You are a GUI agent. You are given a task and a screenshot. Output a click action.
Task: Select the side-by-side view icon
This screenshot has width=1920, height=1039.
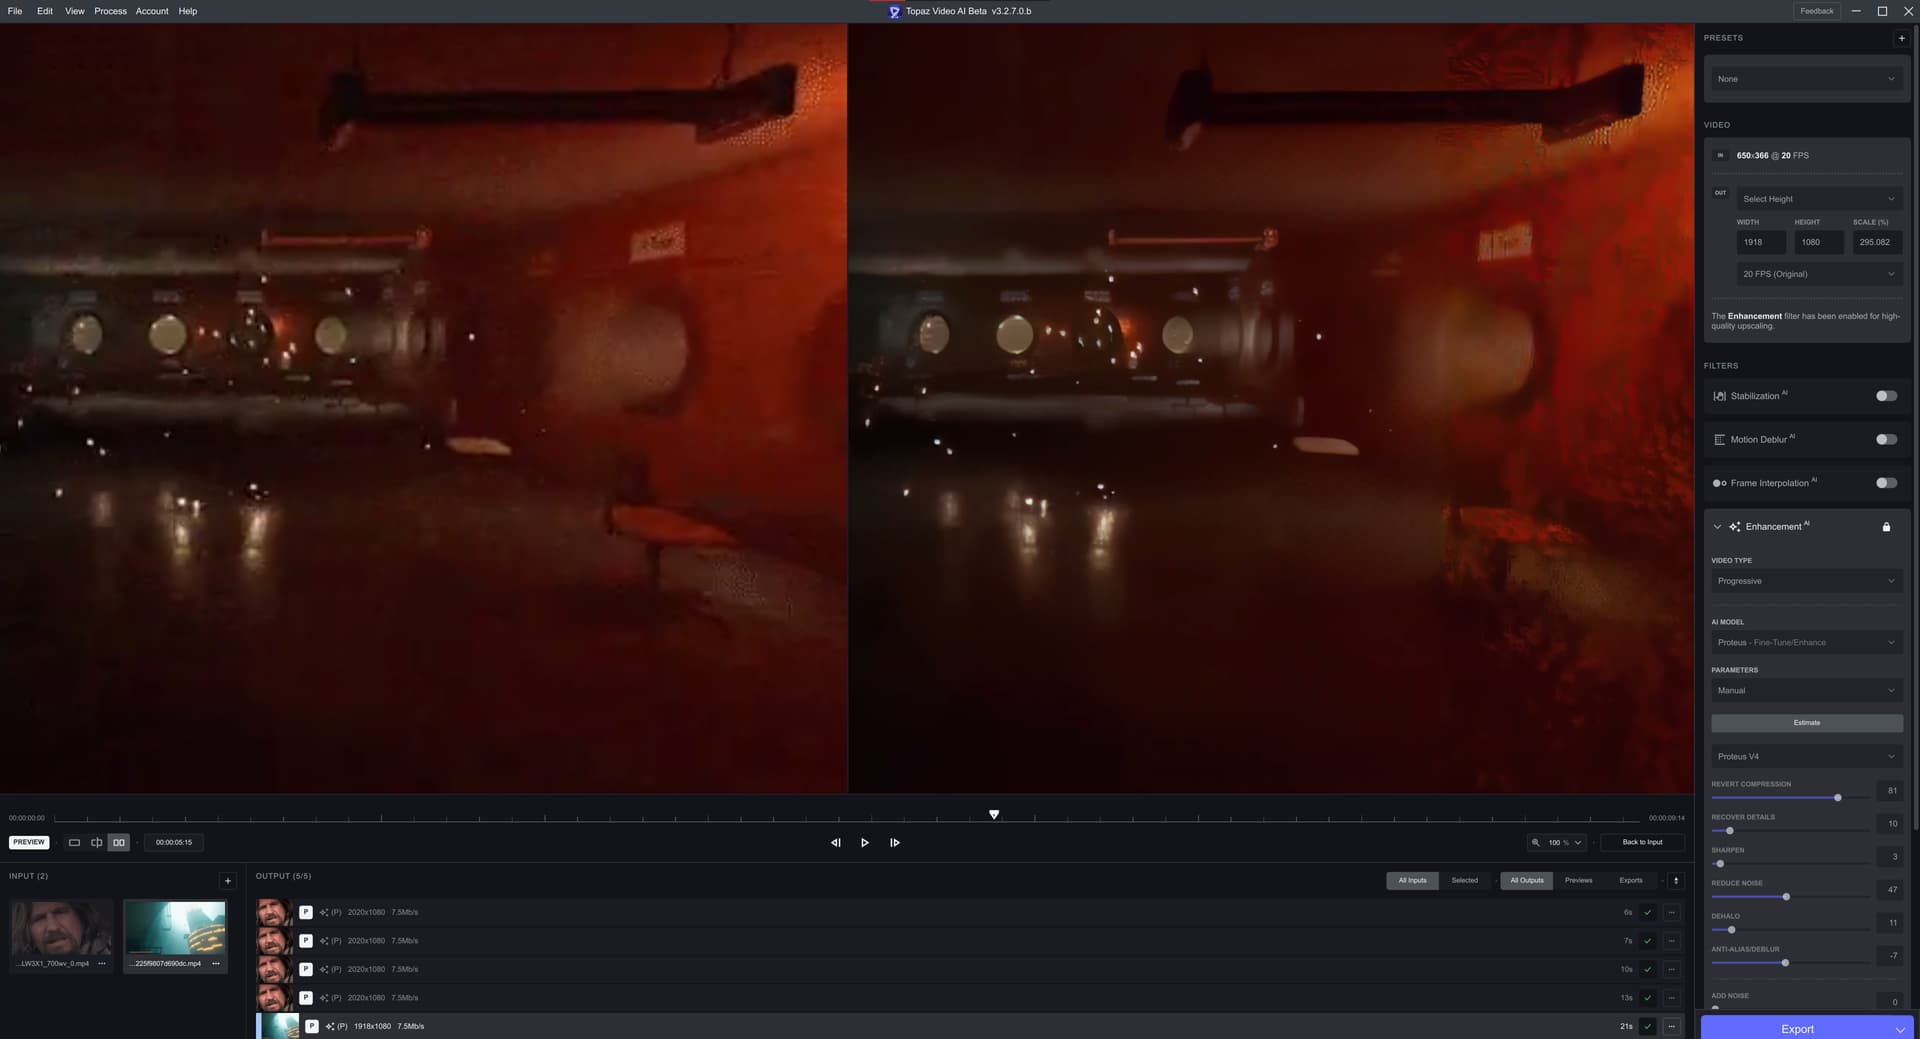(x=119, y=842)
